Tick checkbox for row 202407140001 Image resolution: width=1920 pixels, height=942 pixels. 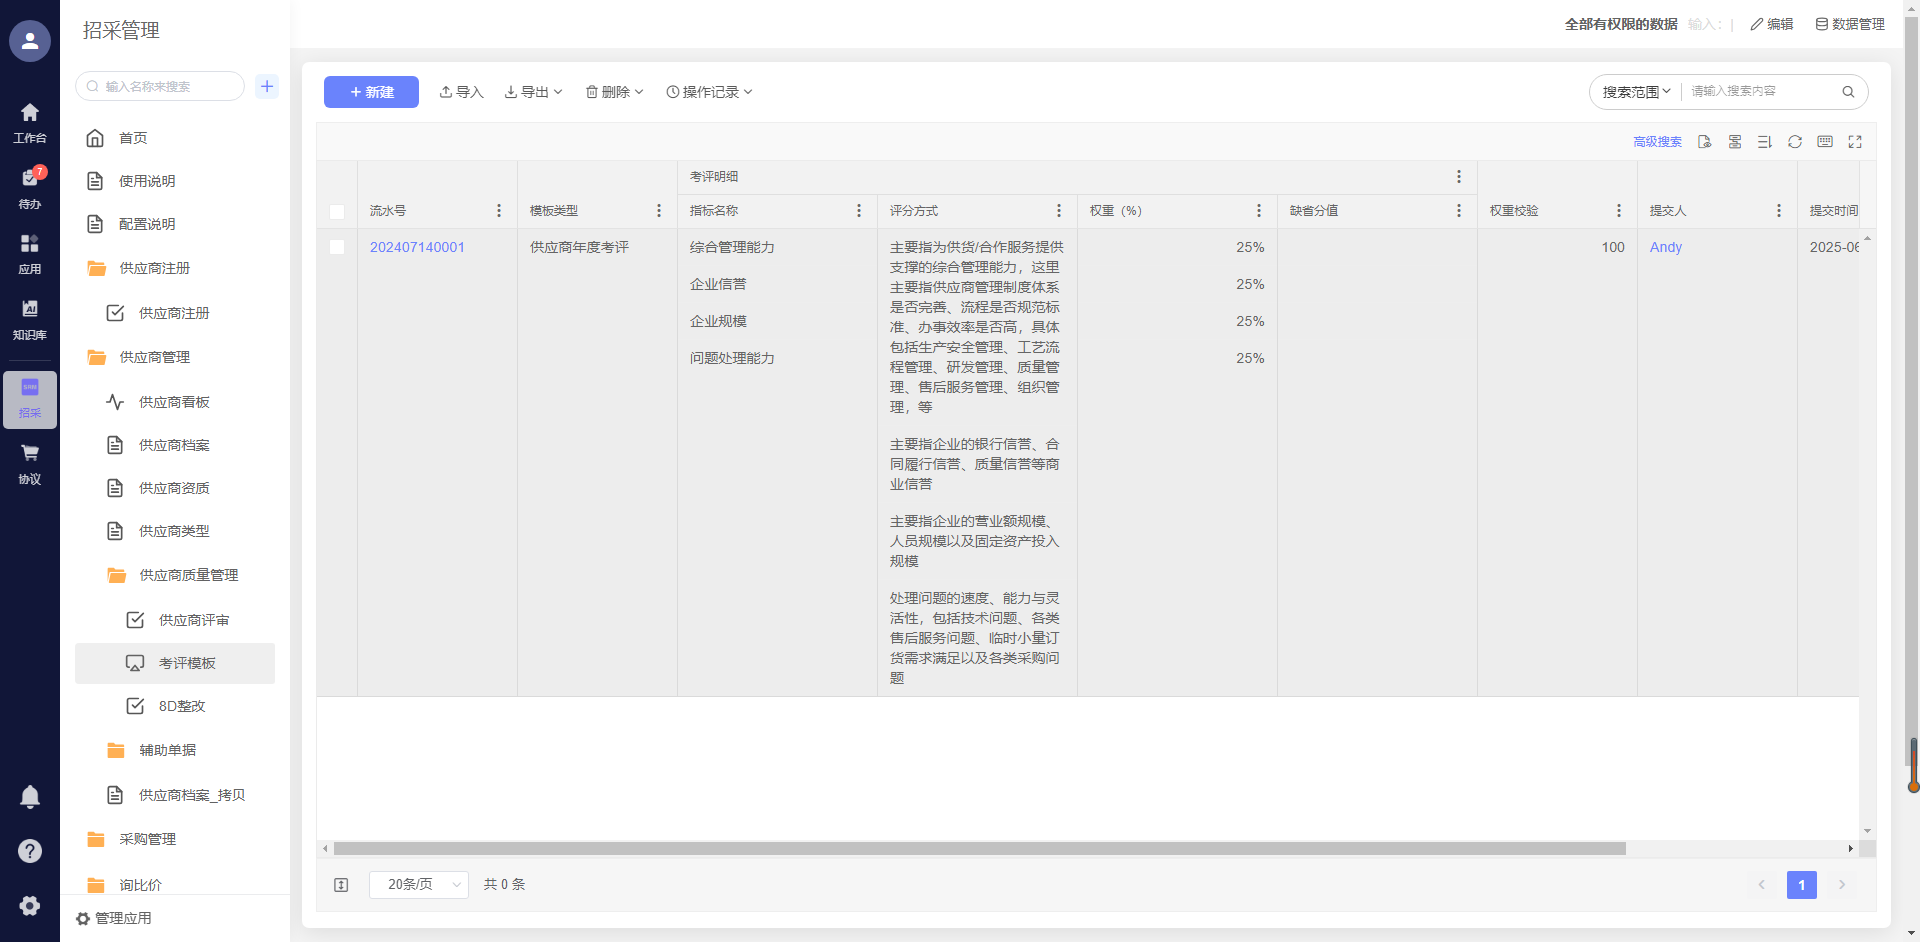coord(337,247)
